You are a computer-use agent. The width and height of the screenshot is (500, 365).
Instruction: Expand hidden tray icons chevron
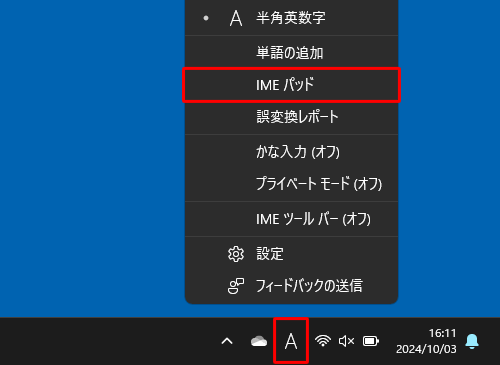point(227,341)
